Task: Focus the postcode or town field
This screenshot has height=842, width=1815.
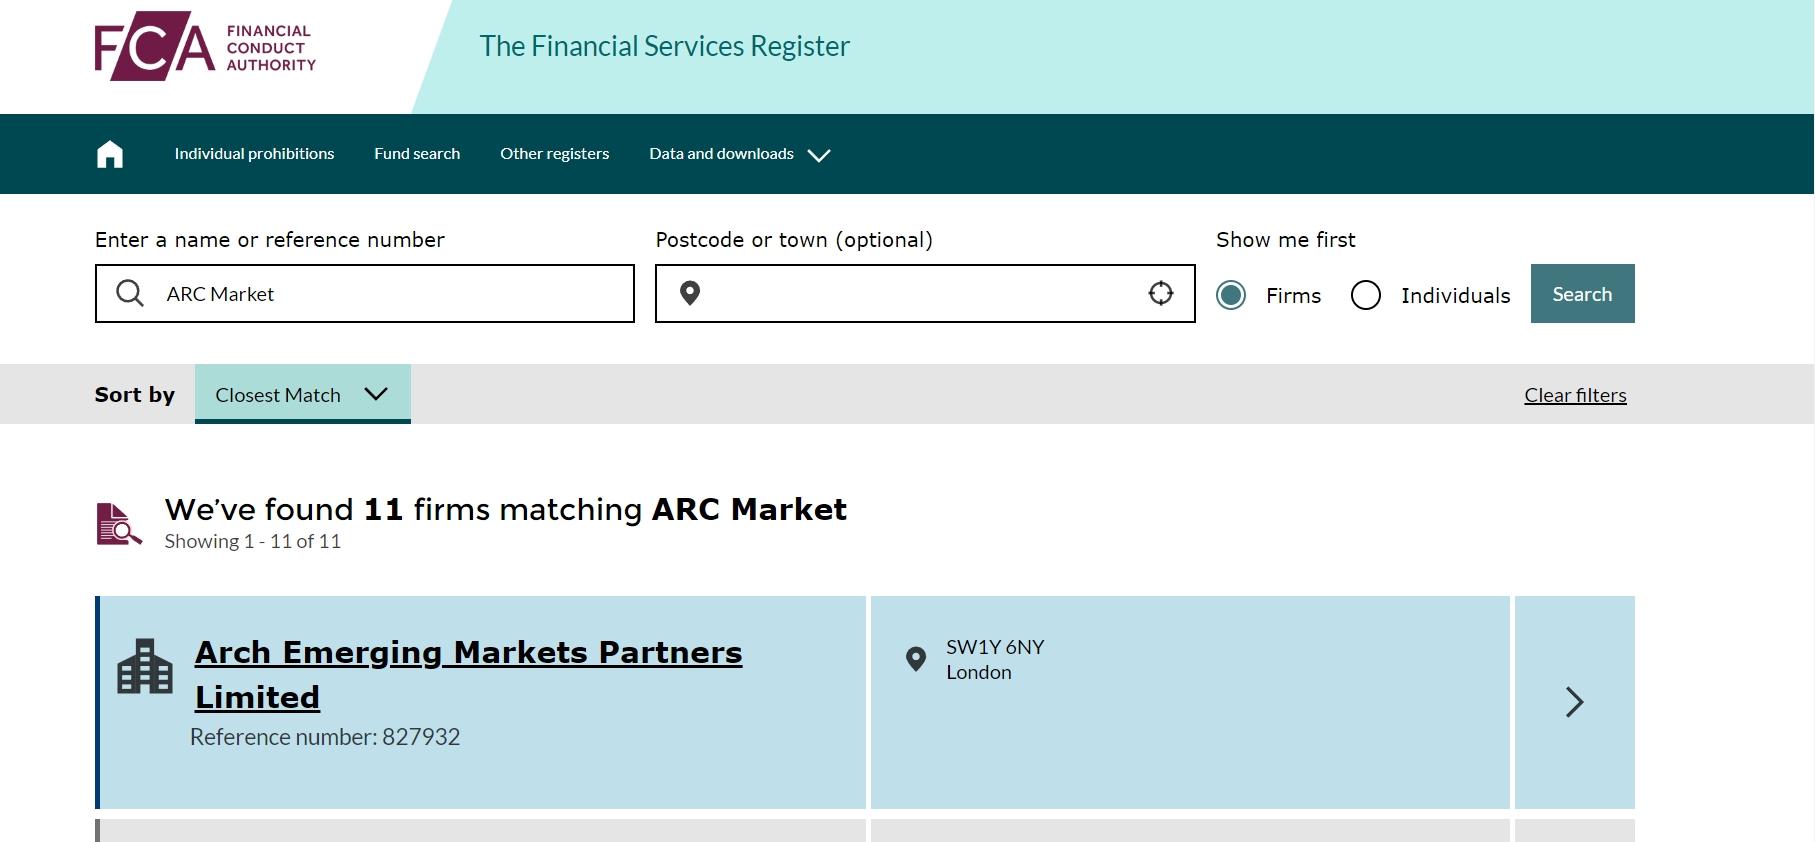Action: pyautogui.click(x=925, y=293)
